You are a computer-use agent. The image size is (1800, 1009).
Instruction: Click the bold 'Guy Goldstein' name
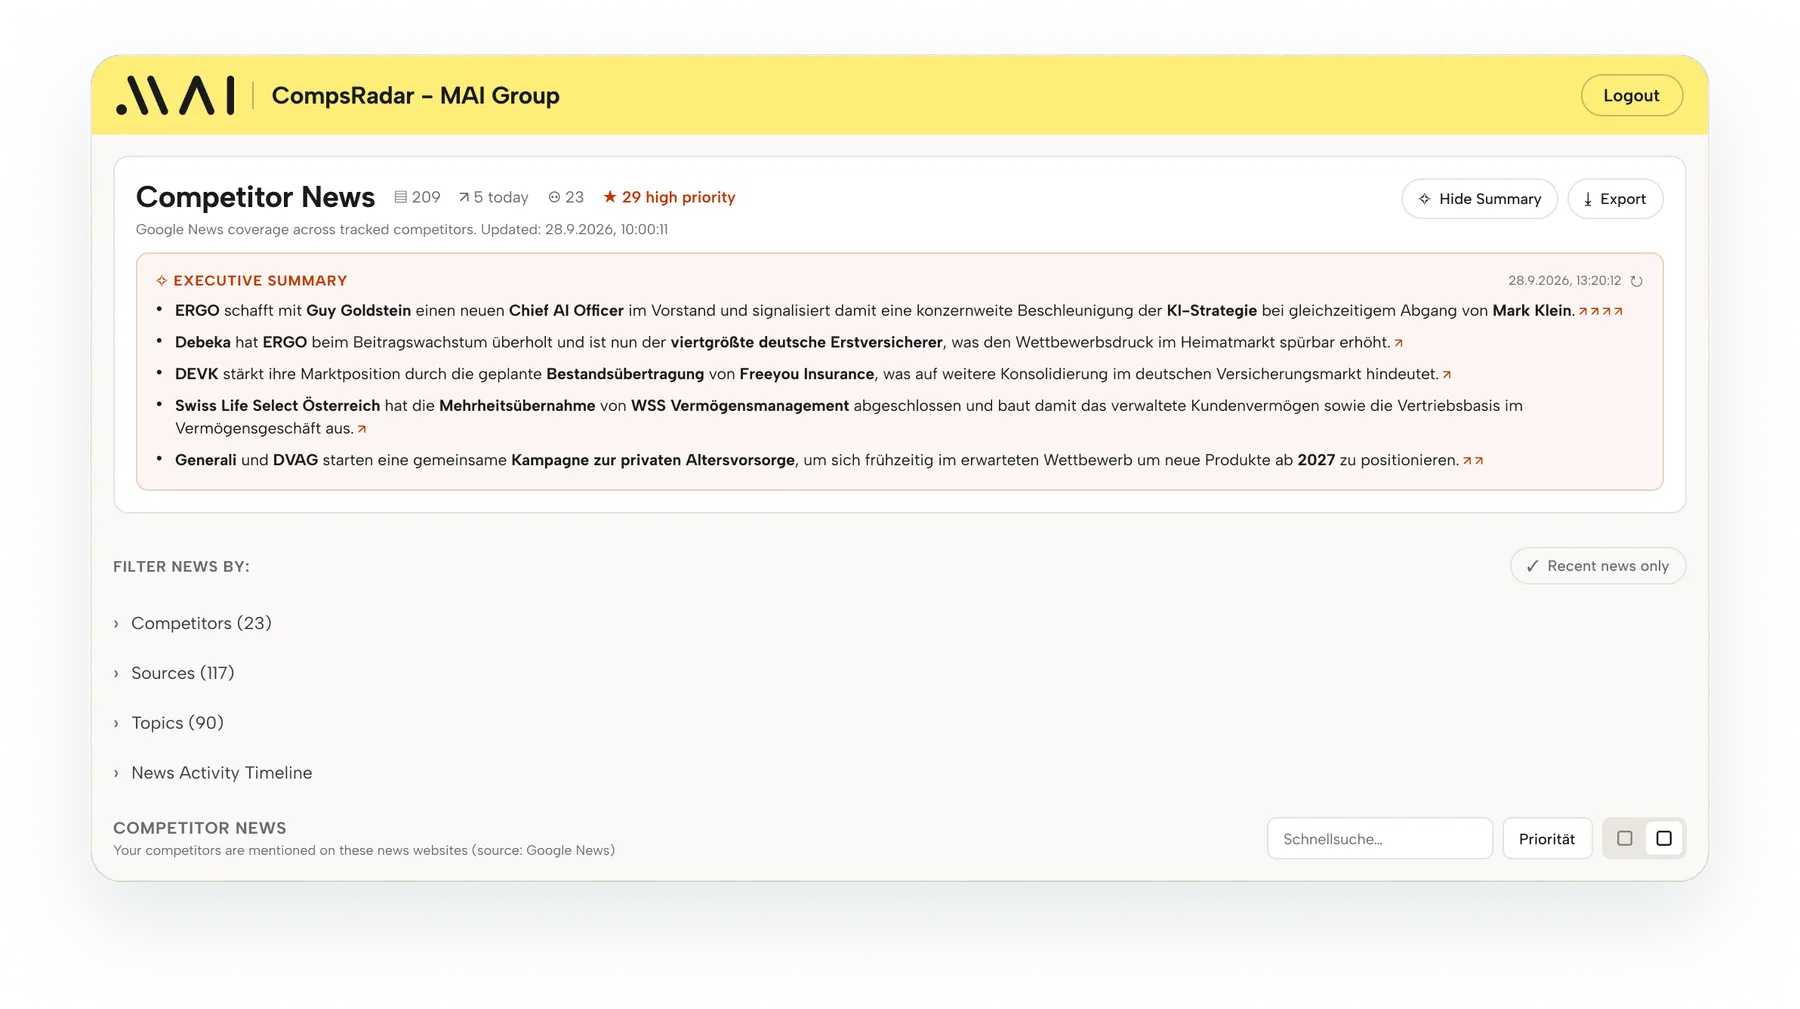coord(358,311)
